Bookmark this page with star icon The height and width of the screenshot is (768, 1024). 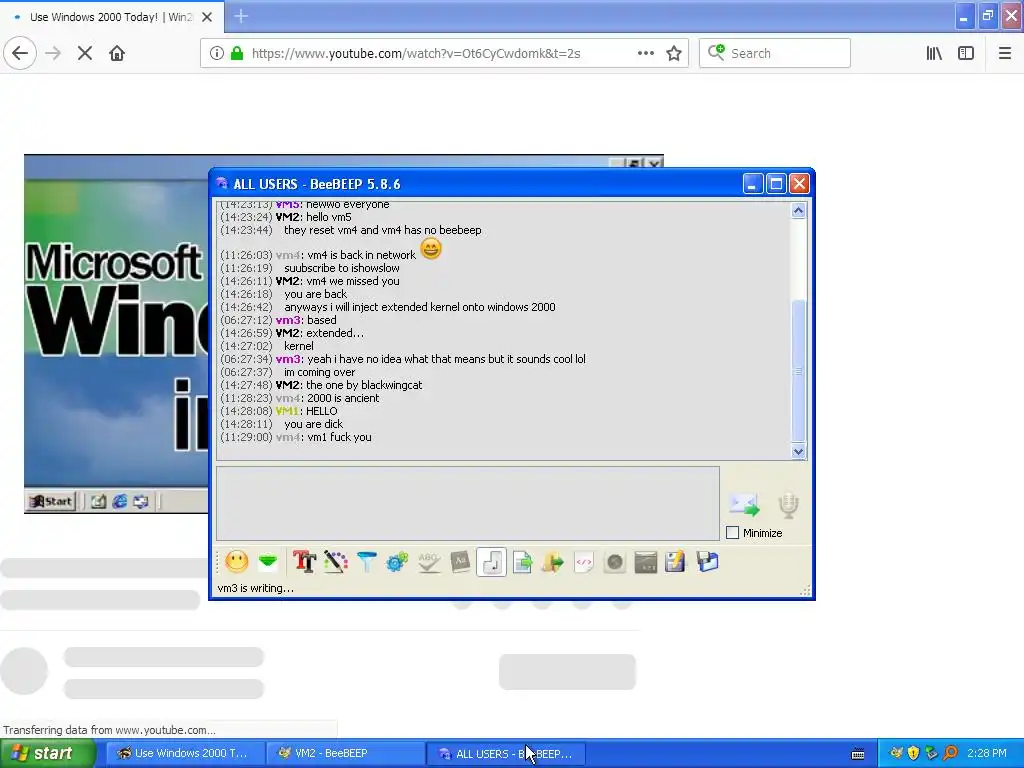tap(674, 53)
